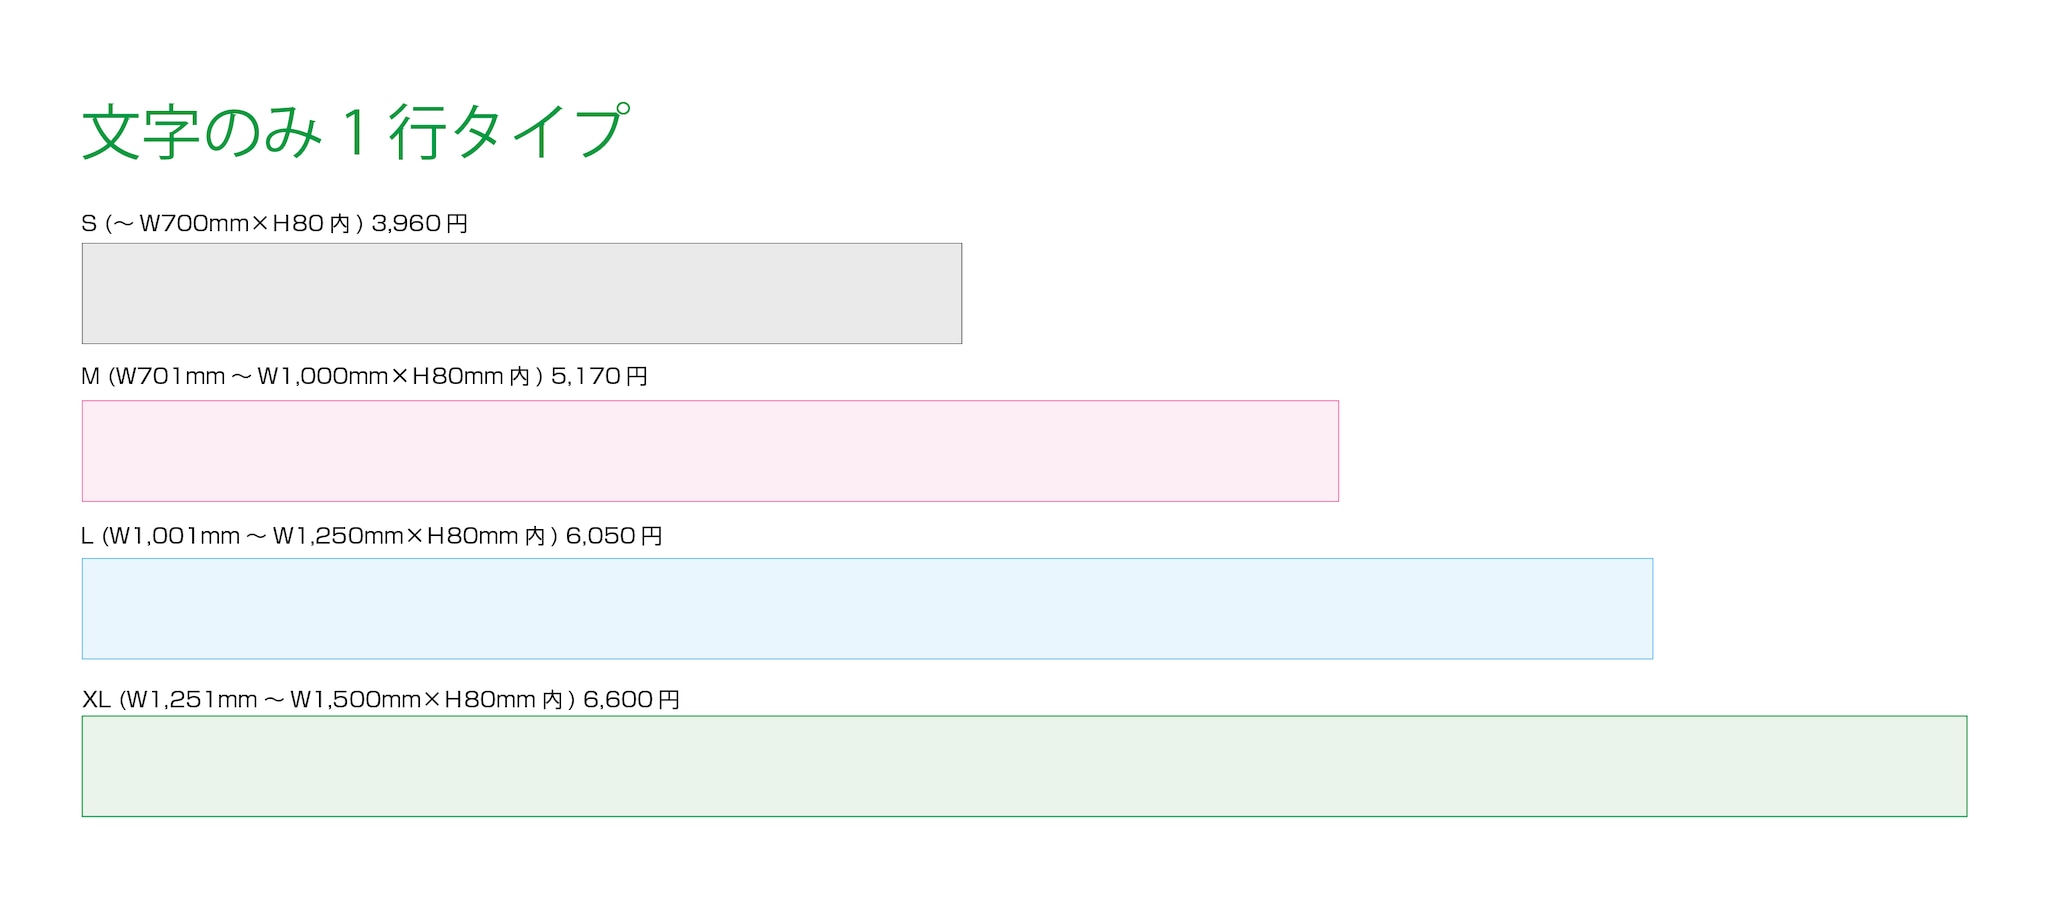2048x913 pixels.
Task: Click the W701mm text in M label
Action: click(170, 376)
